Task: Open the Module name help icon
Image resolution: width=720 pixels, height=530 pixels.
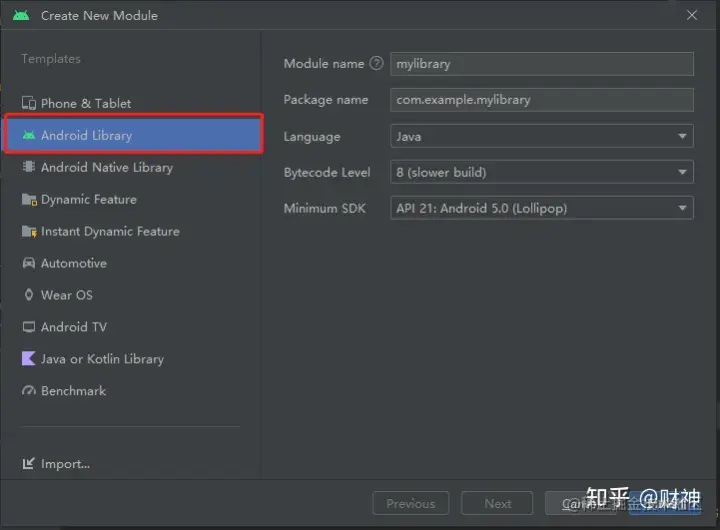Action: [376, 63]
